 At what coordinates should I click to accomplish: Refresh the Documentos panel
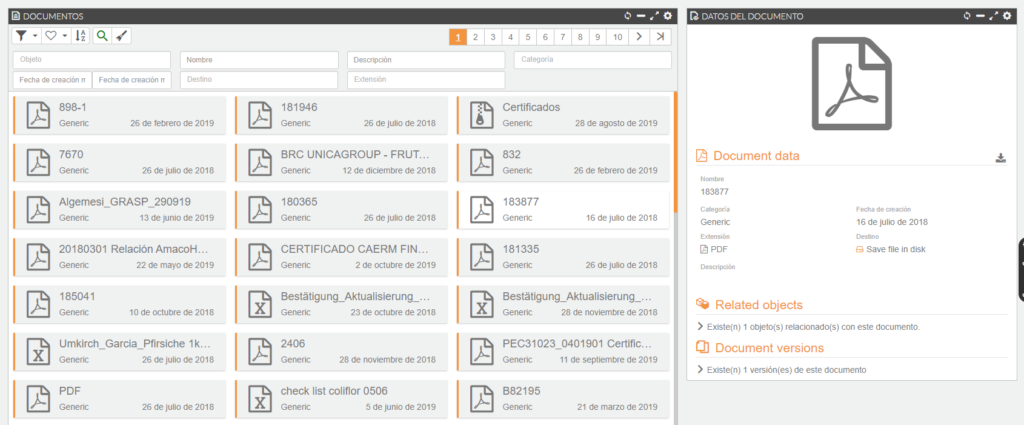(x=628, y=16)
